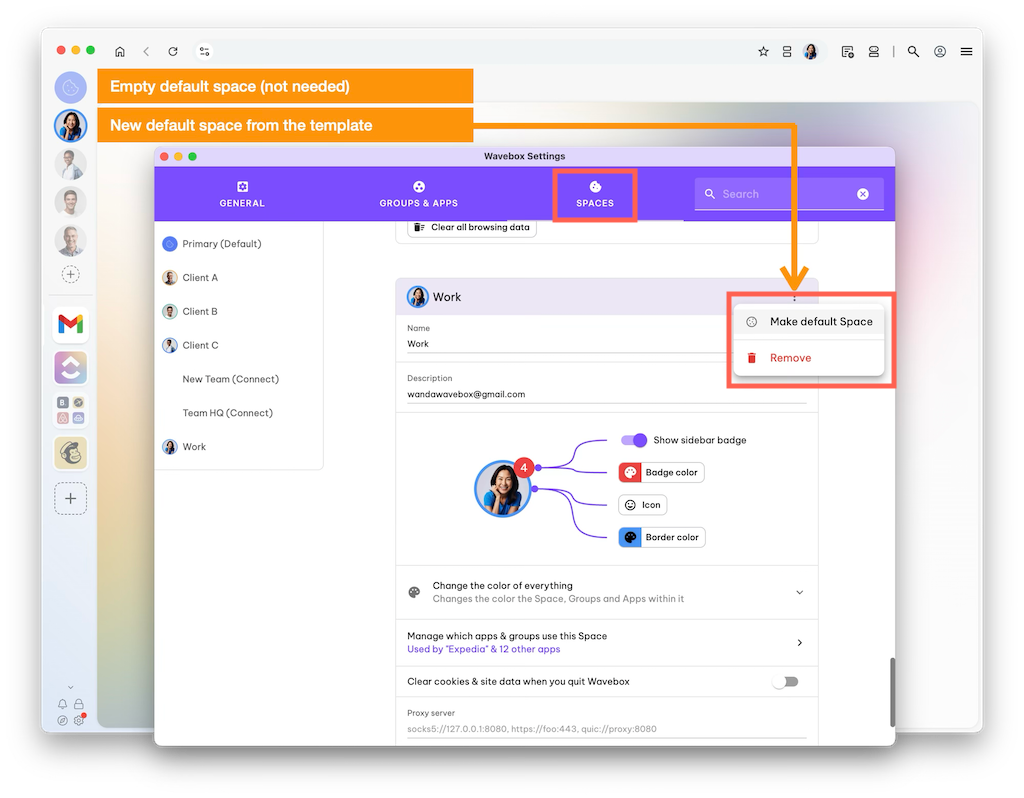Open notifications bell in sidebar footer

coord(62,704)
